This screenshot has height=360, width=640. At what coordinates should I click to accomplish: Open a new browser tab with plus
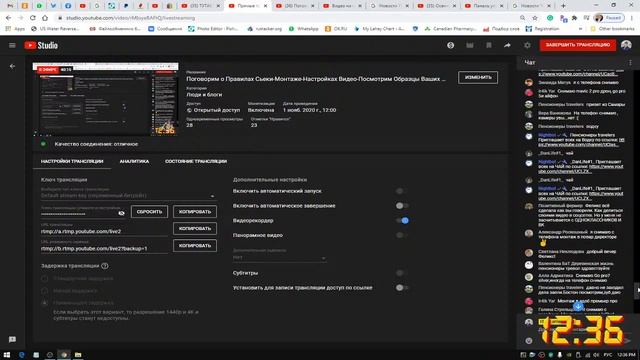coord(563,6)
